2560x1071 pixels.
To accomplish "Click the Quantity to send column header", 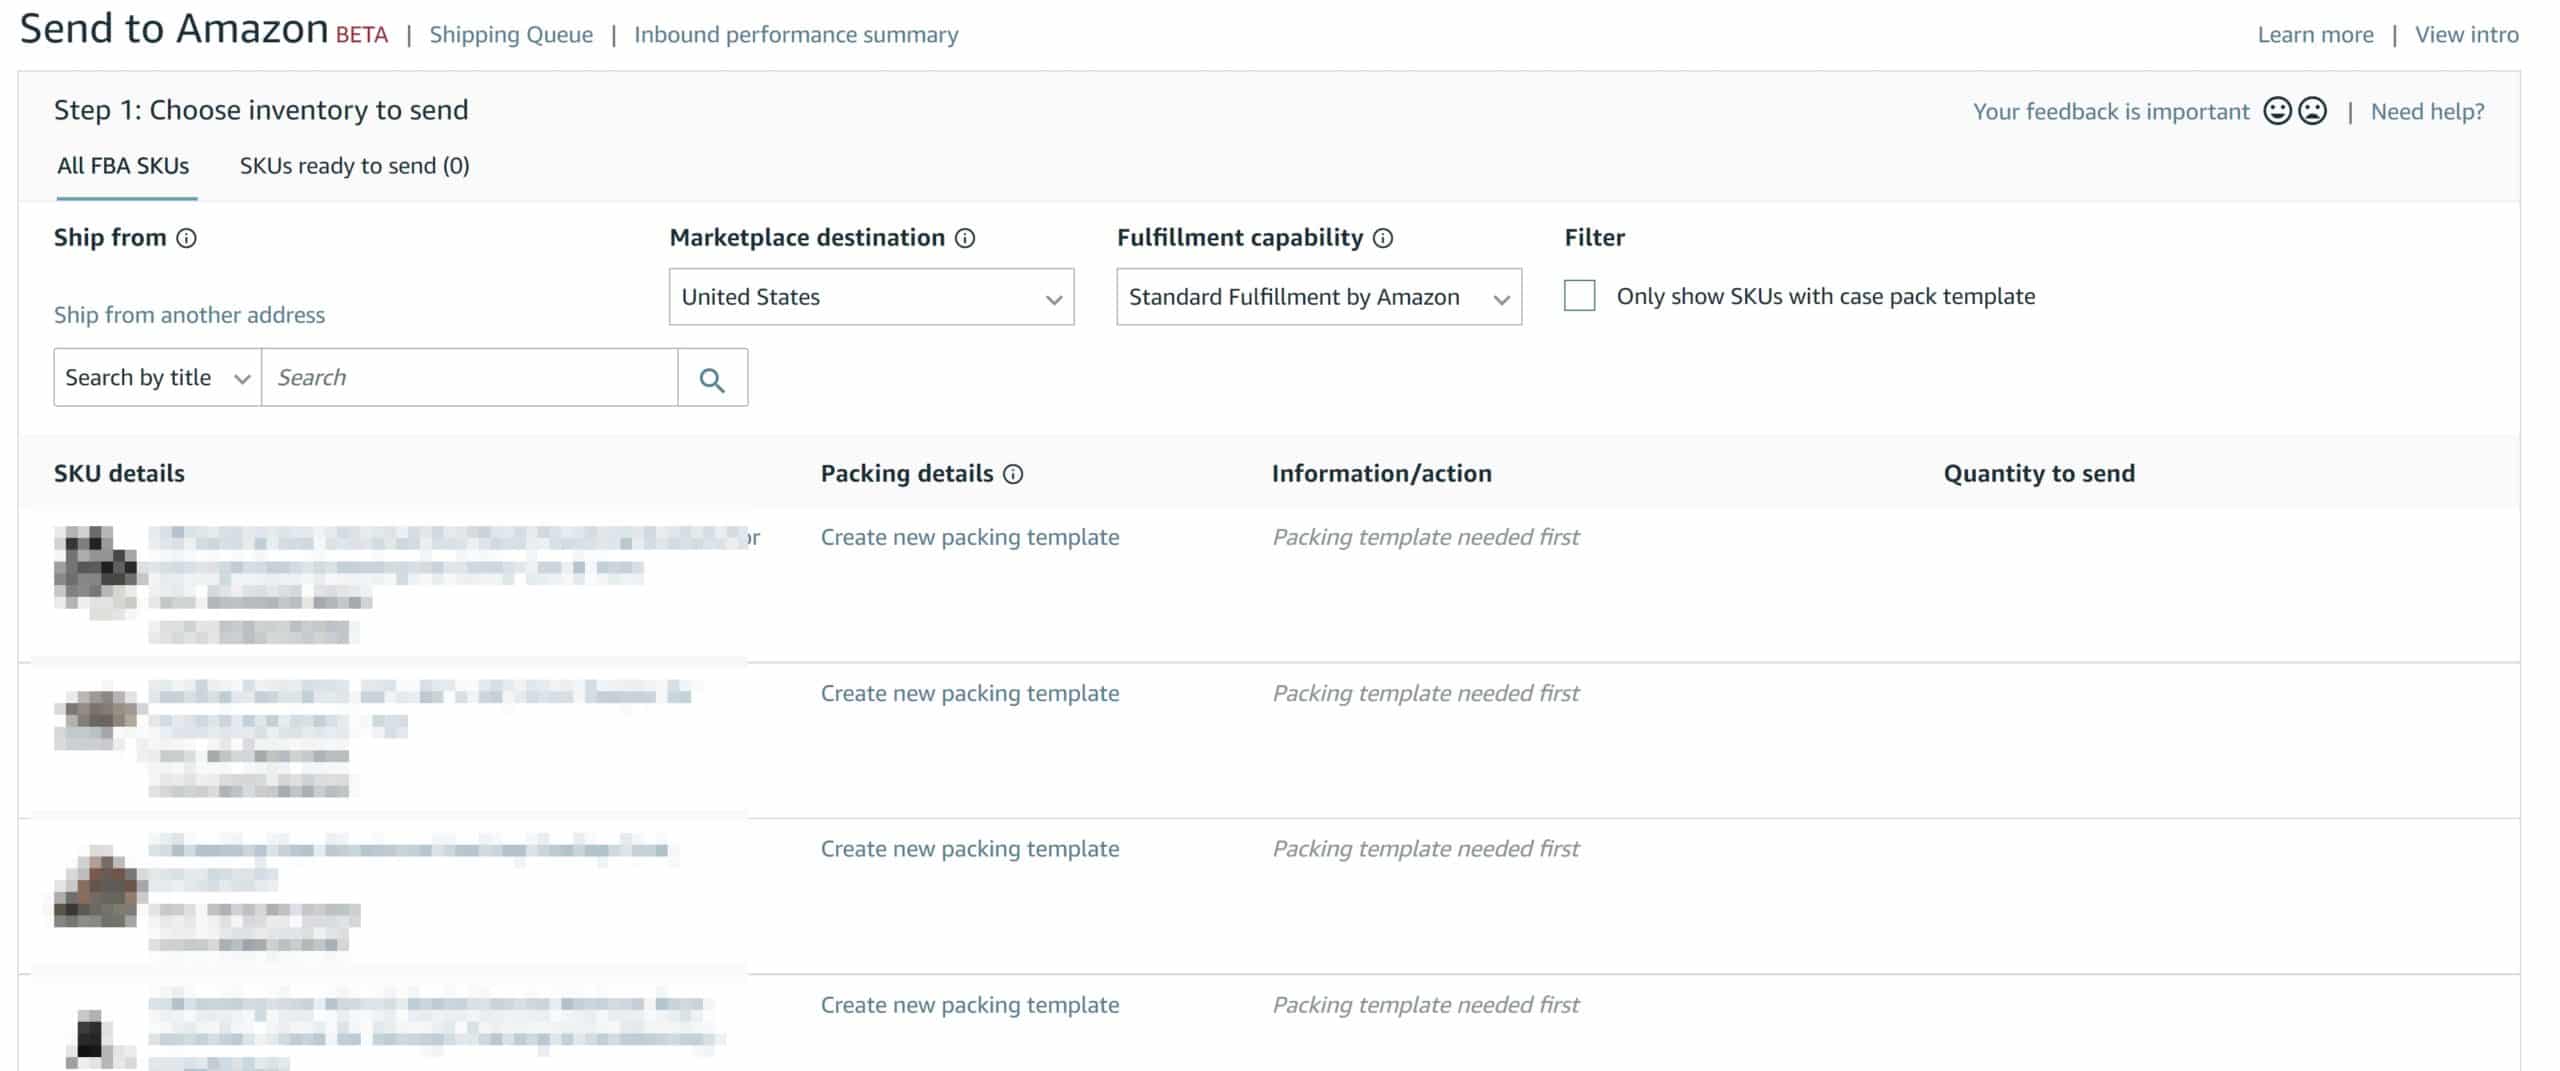I will (2039, 474).
